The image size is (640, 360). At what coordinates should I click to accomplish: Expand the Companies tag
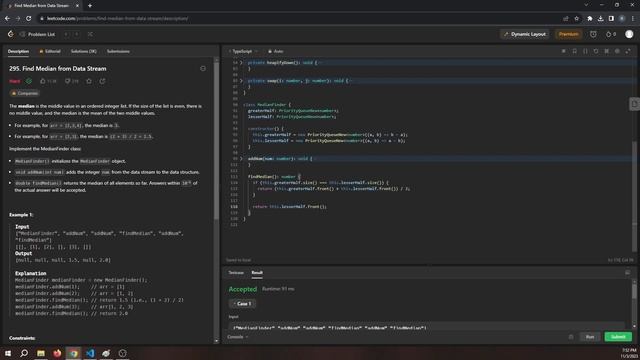point(24,93)
